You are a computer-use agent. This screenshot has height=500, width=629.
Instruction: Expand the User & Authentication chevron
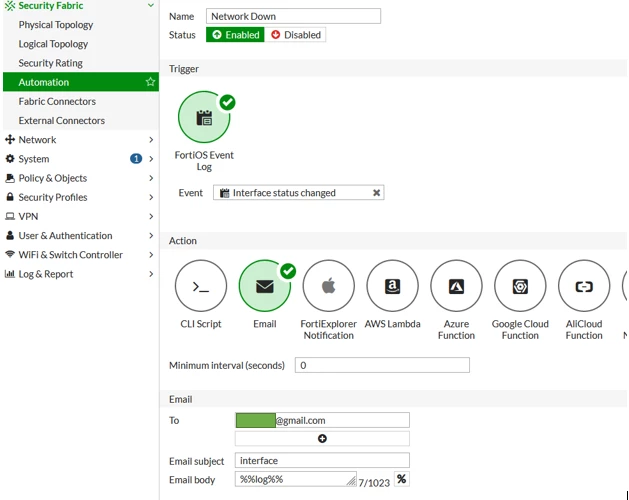click(x=151, y=235)
